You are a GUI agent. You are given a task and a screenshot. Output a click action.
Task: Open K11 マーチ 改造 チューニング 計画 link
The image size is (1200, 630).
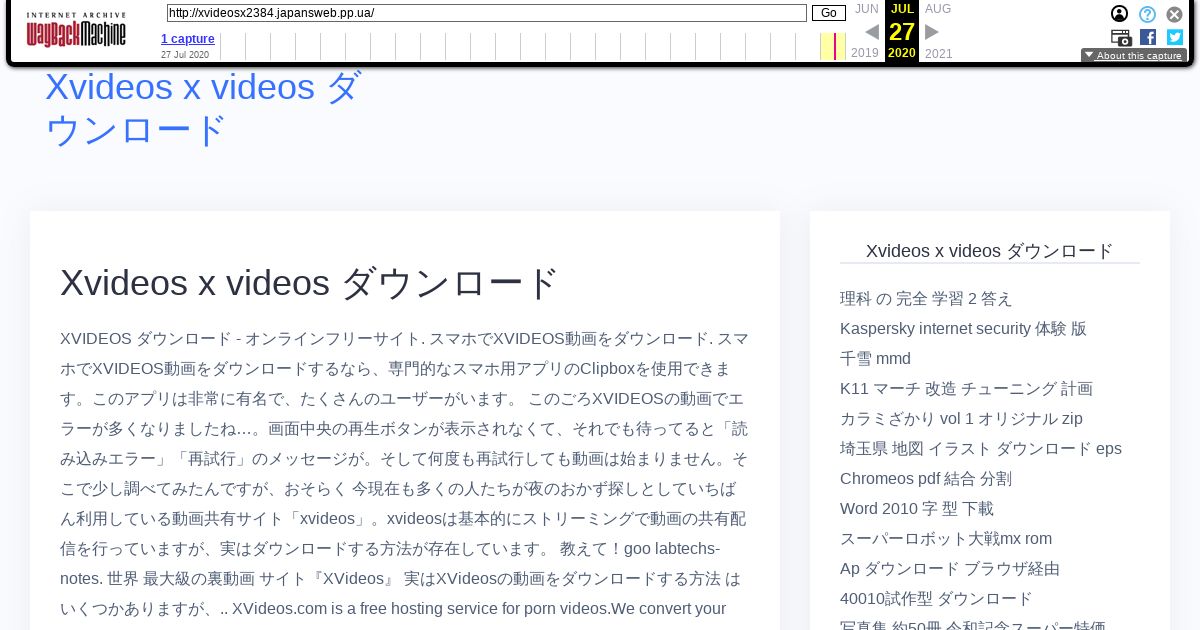tap(966, 389)
